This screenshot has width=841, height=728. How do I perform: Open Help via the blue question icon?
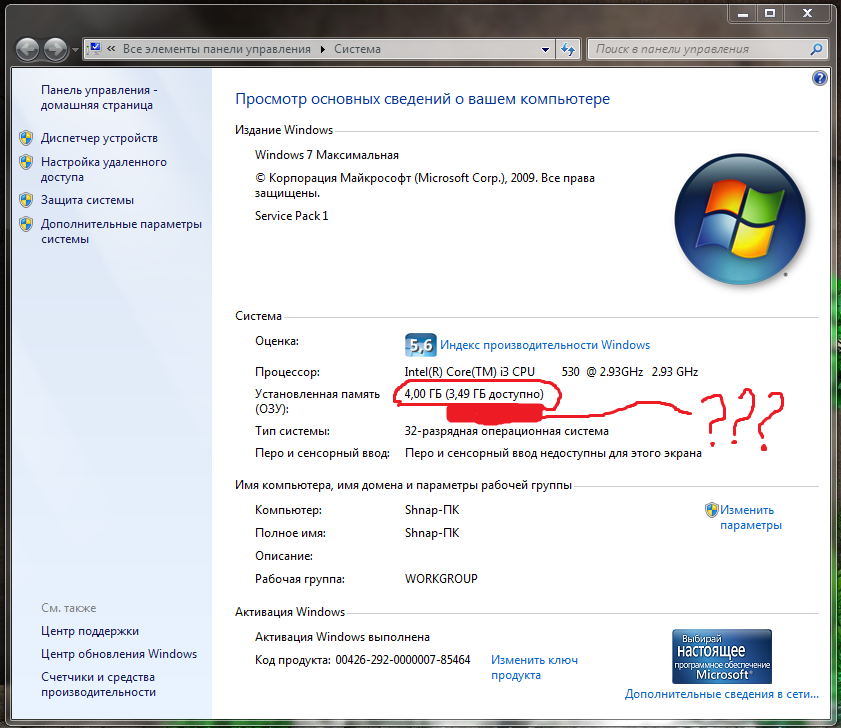click(x=820, y=78)
